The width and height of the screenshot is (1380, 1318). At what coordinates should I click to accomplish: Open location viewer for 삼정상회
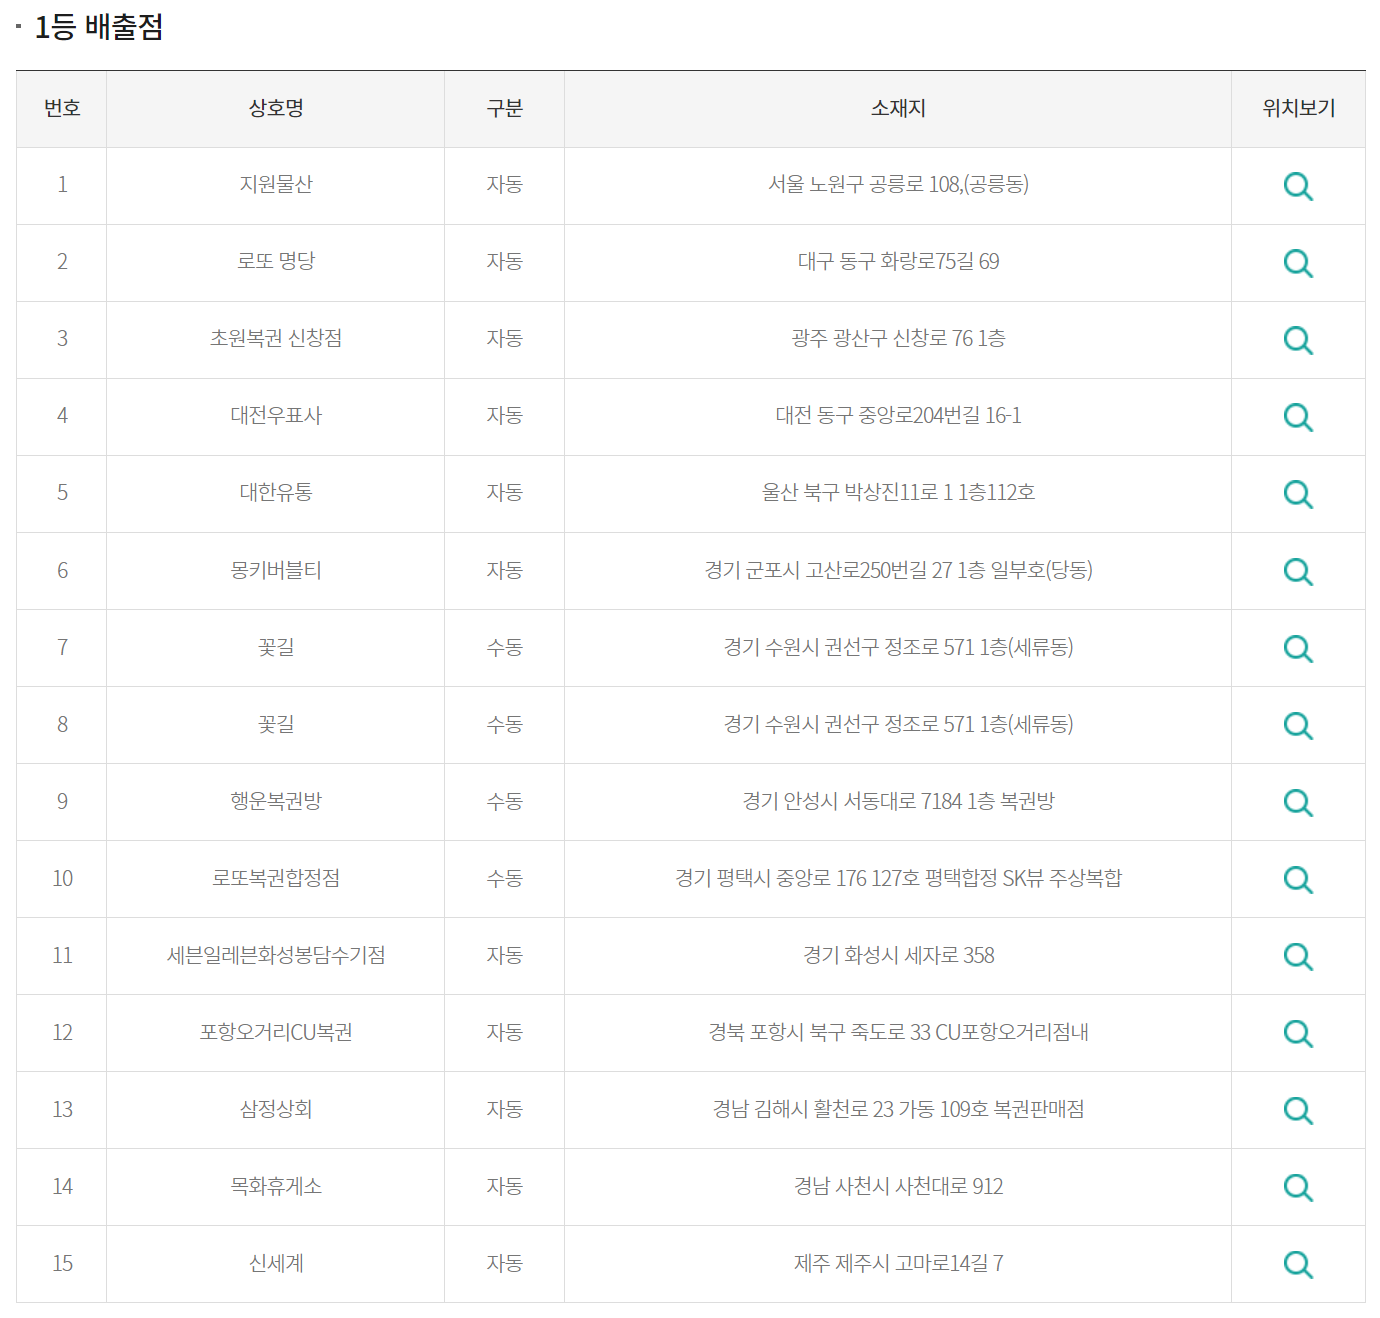pyautogui.click(x=1297, y=1110)
